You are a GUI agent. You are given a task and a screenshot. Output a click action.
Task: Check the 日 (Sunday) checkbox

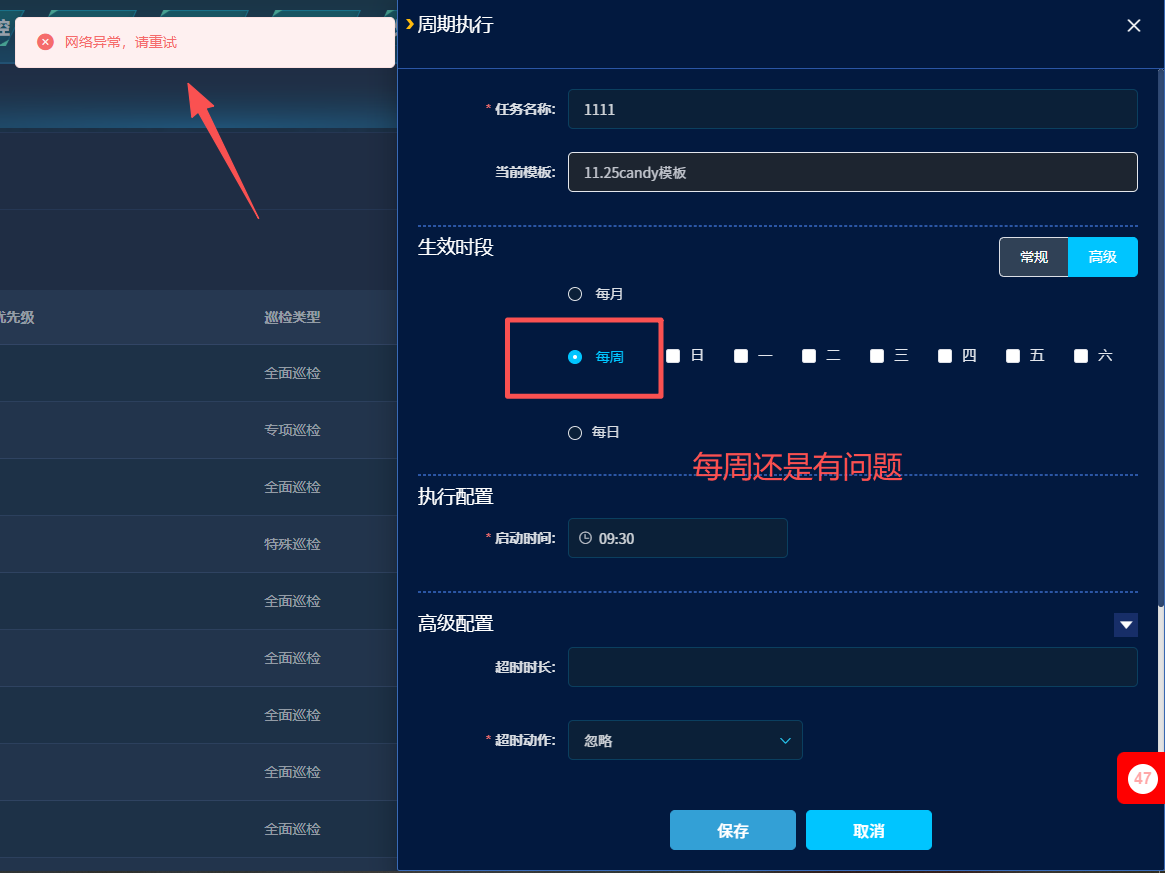673,356
